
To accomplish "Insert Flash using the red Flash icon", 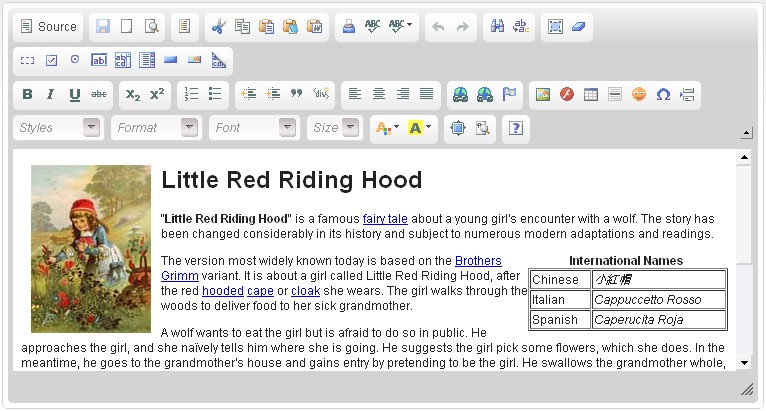I will coord(567,94).
